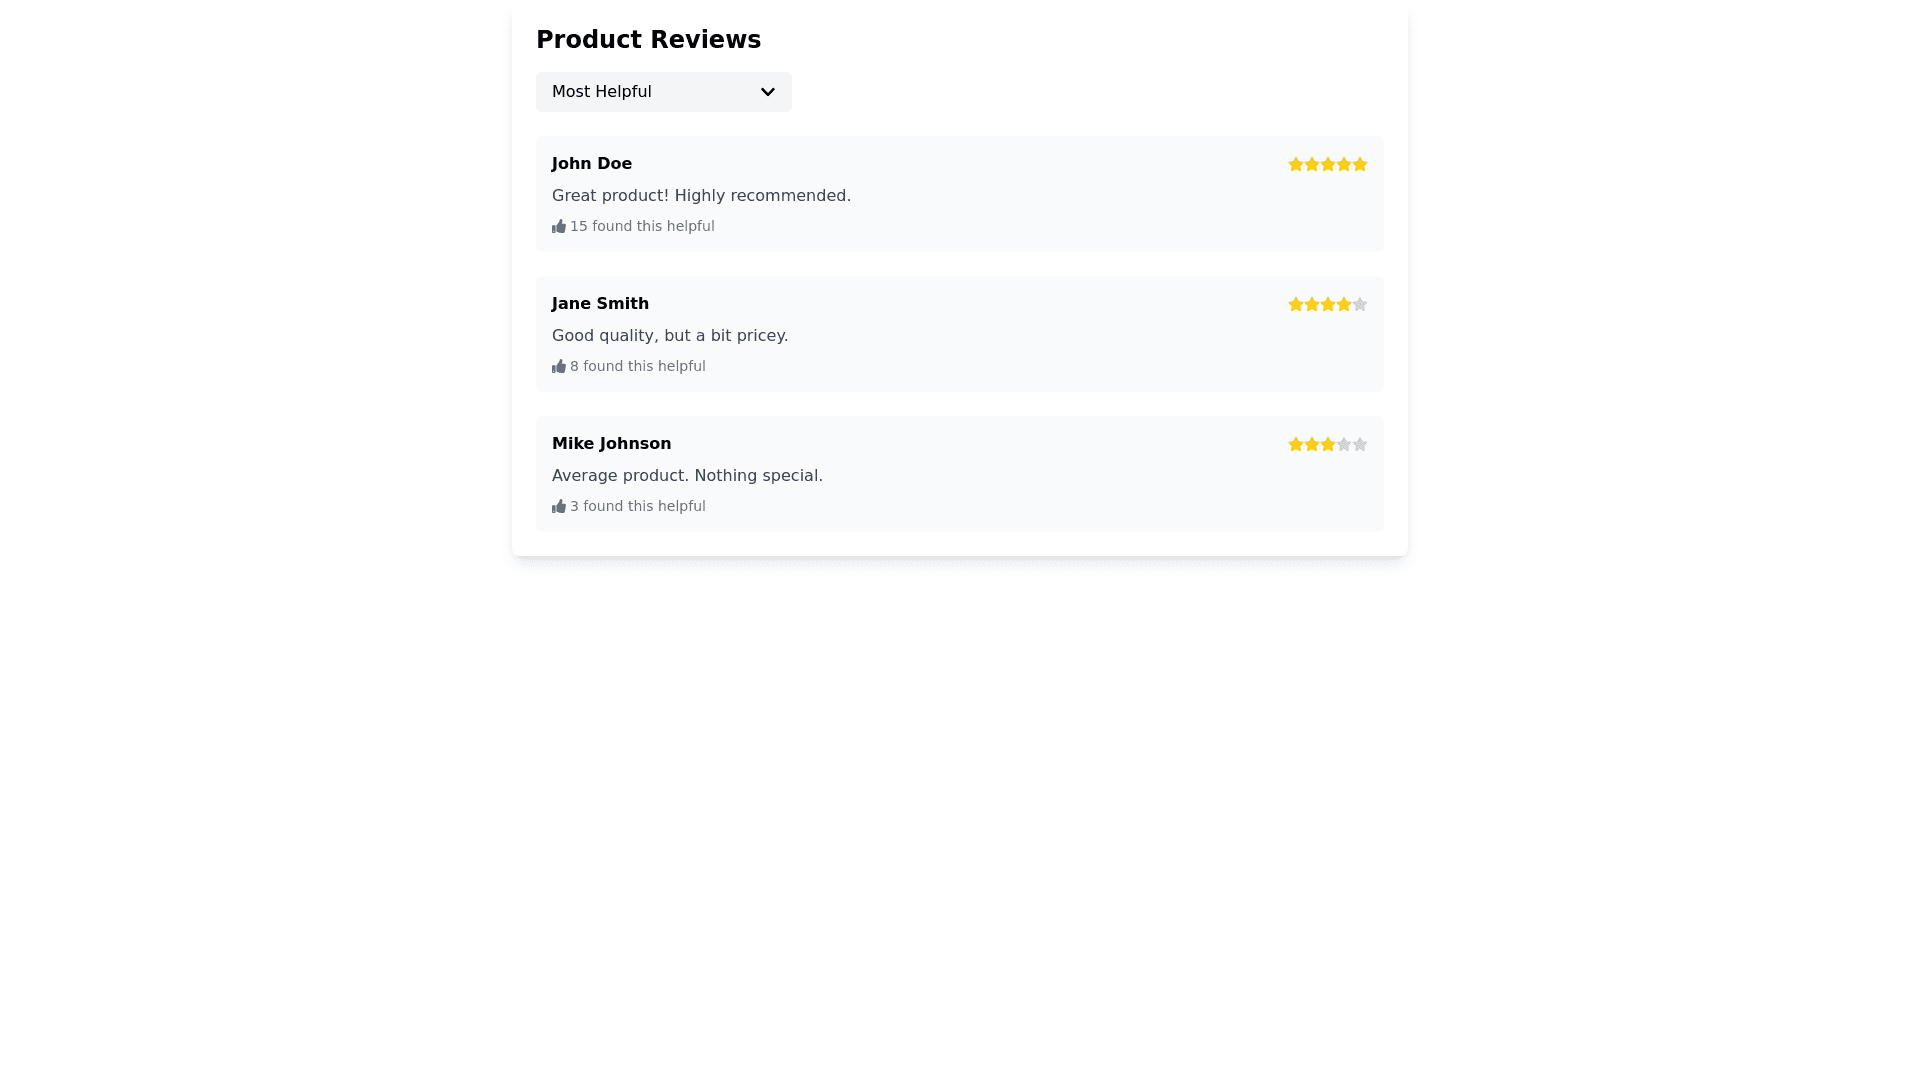
Task: Click thumbs-up icon on Mike Johnson's review
Action: (559, 507)
